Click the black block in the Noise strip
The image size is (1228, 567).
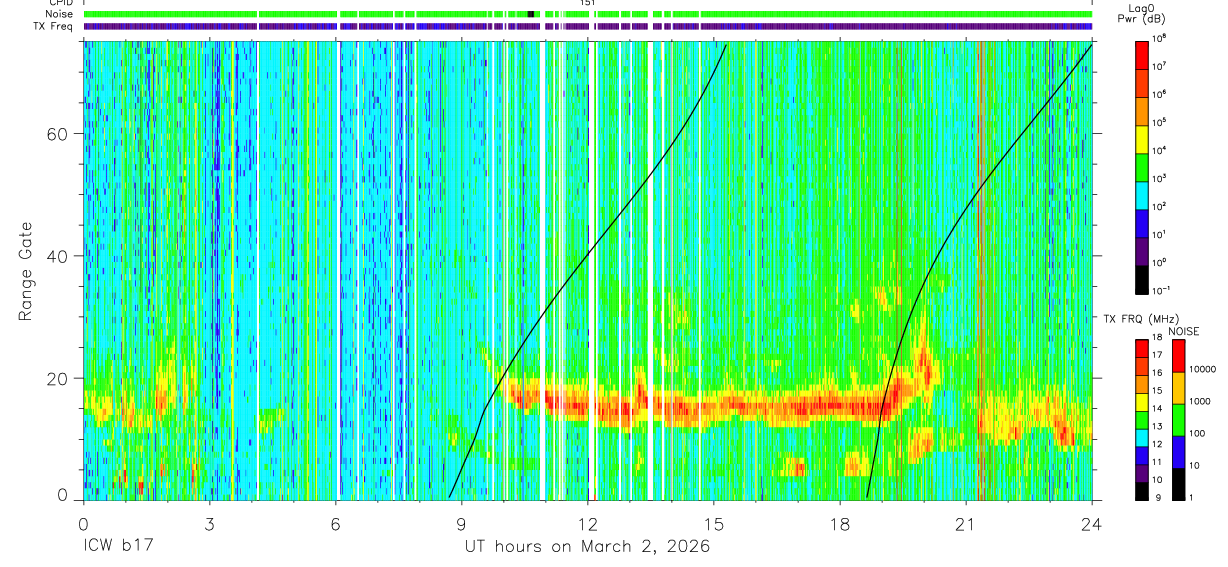click(531, 14)
